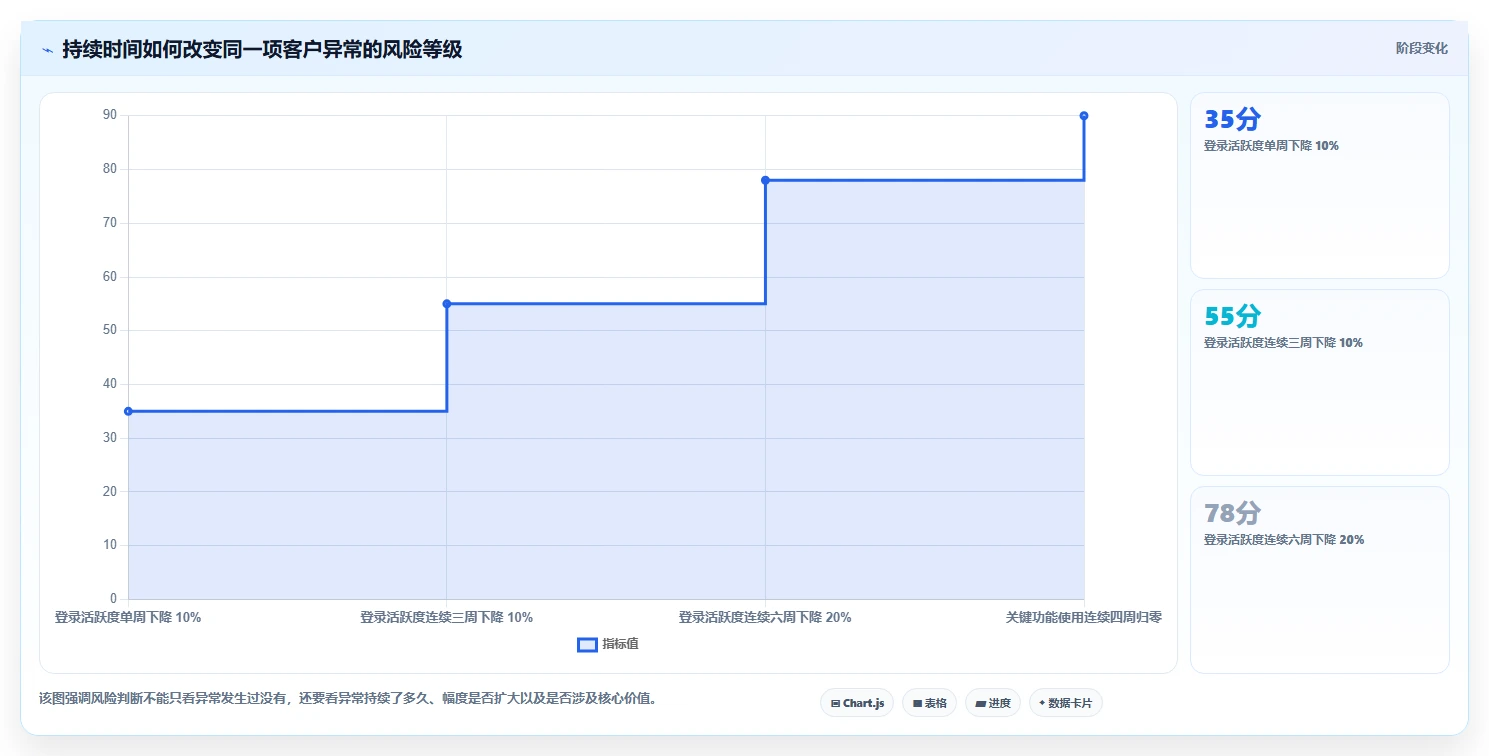Click the y-axis tick label 90
This screenshot has width=1489, height=756.
(x=110, y=115)
